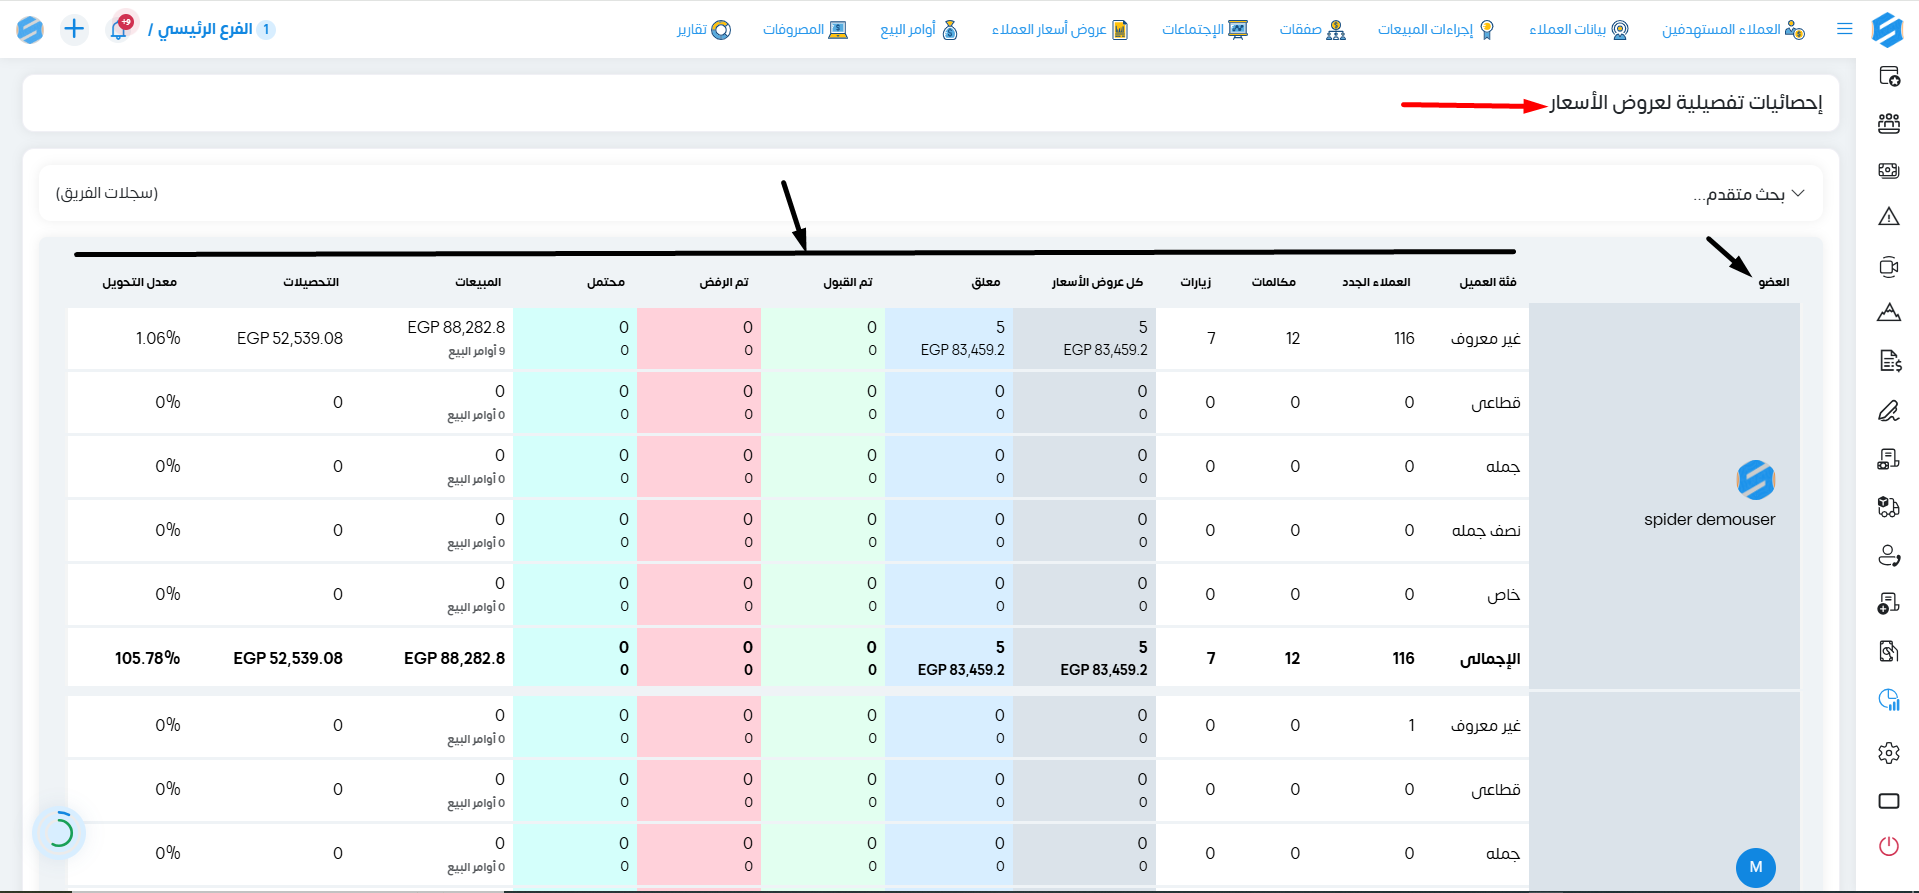Click the app logo at the top right
This screenshot has width=1919, height=893.
click(1887, 29)
